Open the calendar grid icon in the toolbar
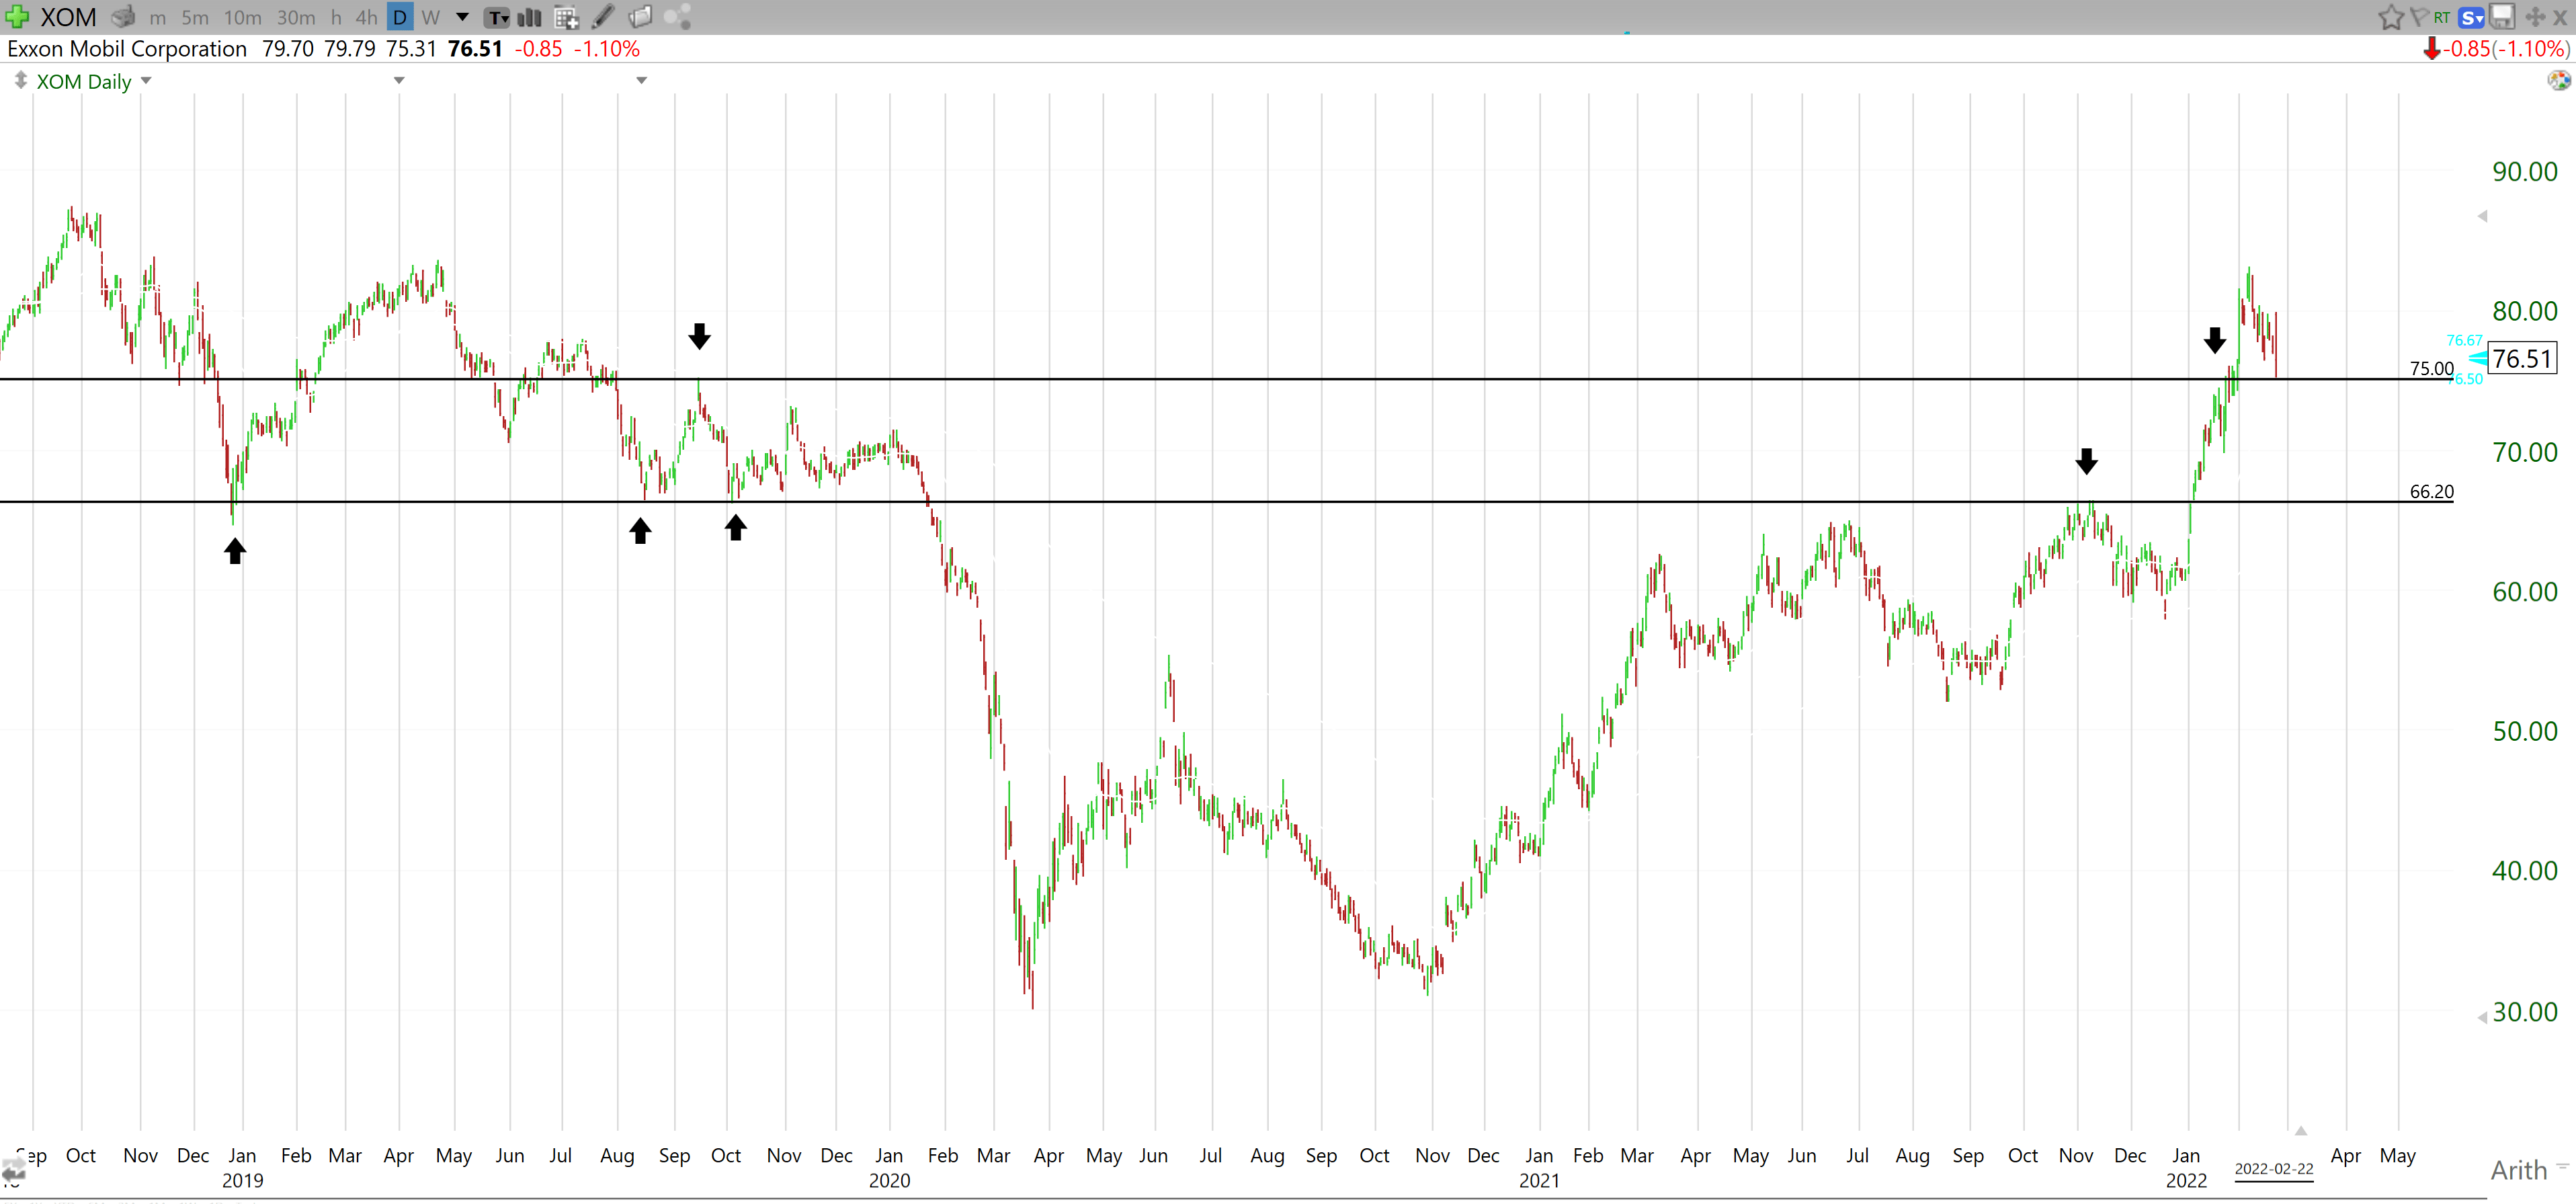2576x1204 pixels. click(567, 17)
